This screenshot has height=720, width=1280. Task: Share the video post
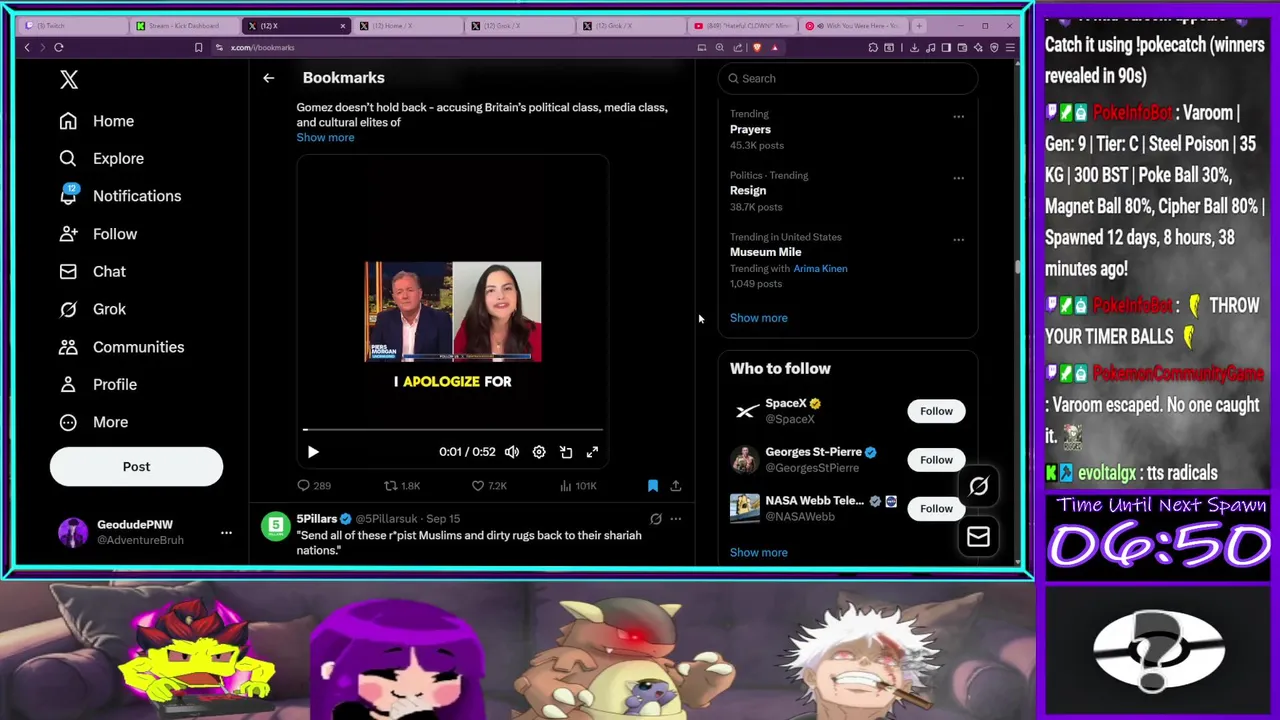pos(676,486)
